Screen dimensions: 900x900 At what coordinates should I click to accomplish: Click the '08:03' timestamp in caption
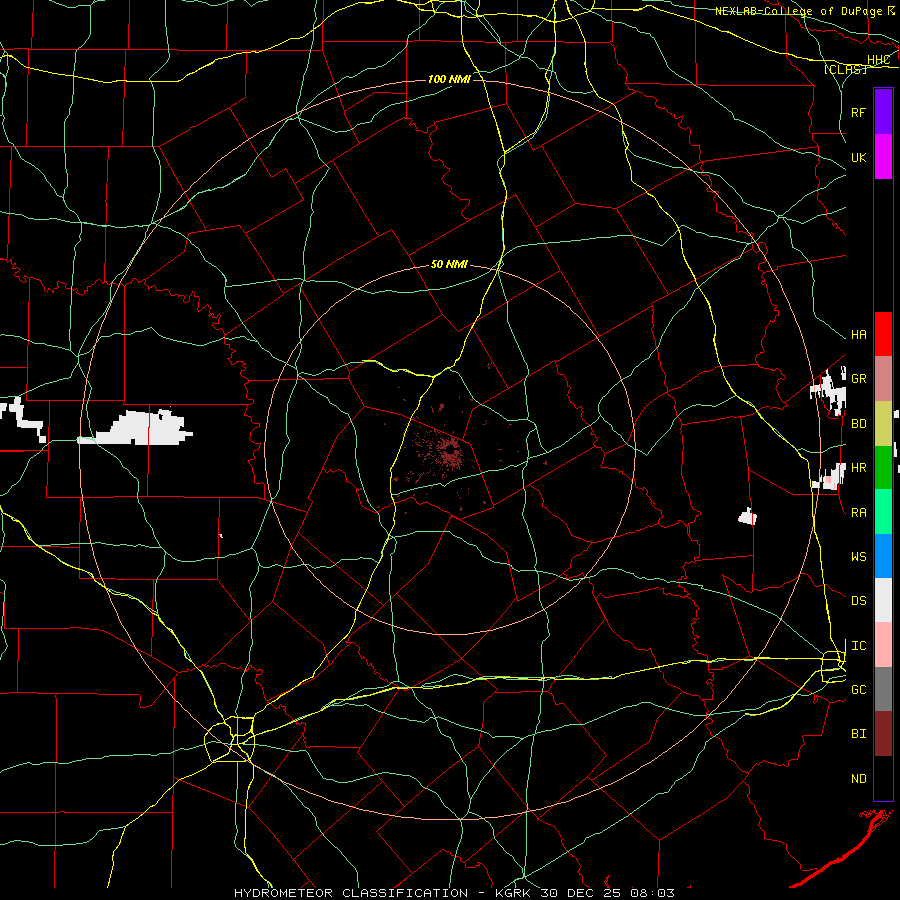[652, 893]
